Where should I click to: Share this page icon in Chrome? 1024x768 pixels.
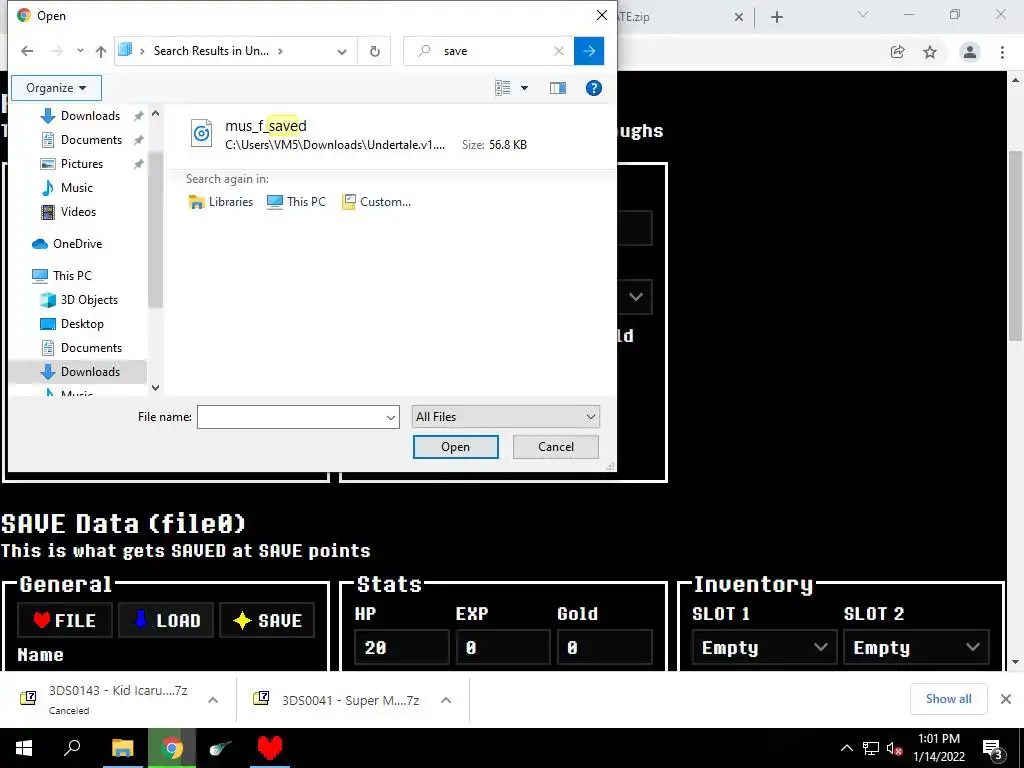898,52
